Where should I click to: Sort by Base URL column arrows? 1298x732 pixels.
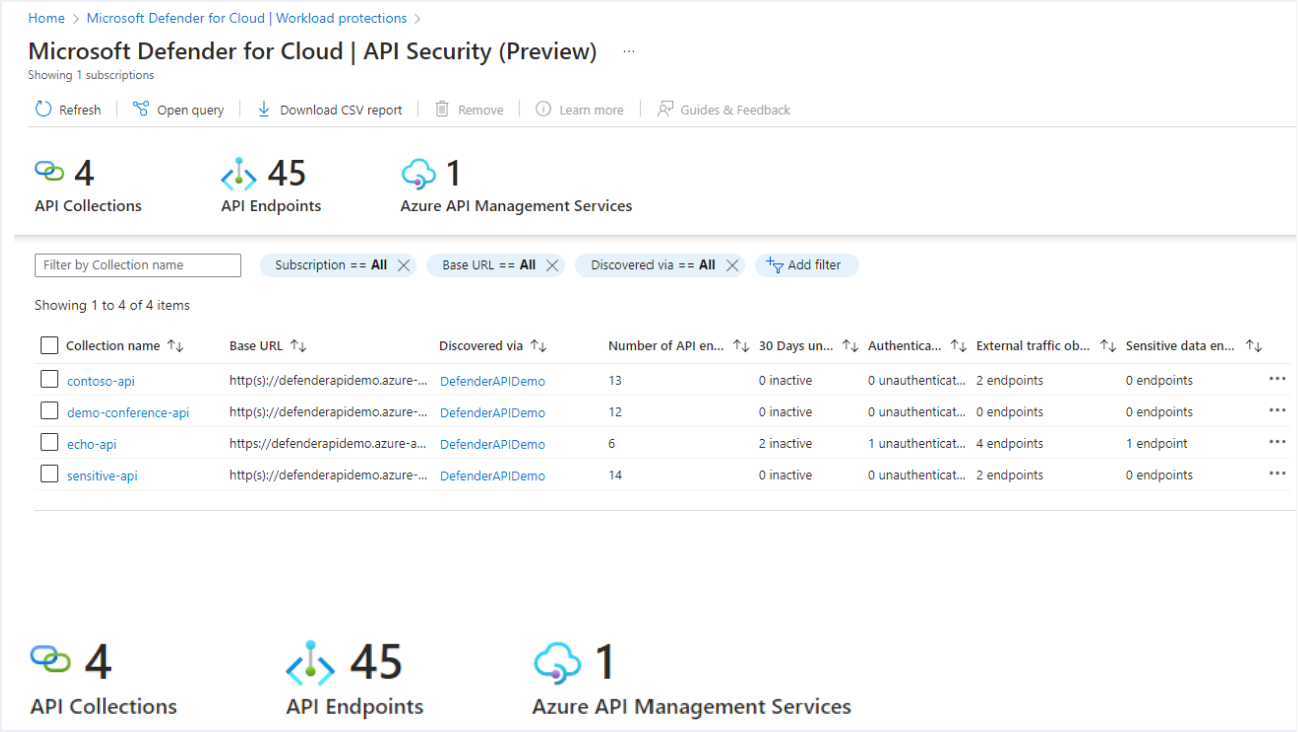pyautogui.click(x=298, y=346)
